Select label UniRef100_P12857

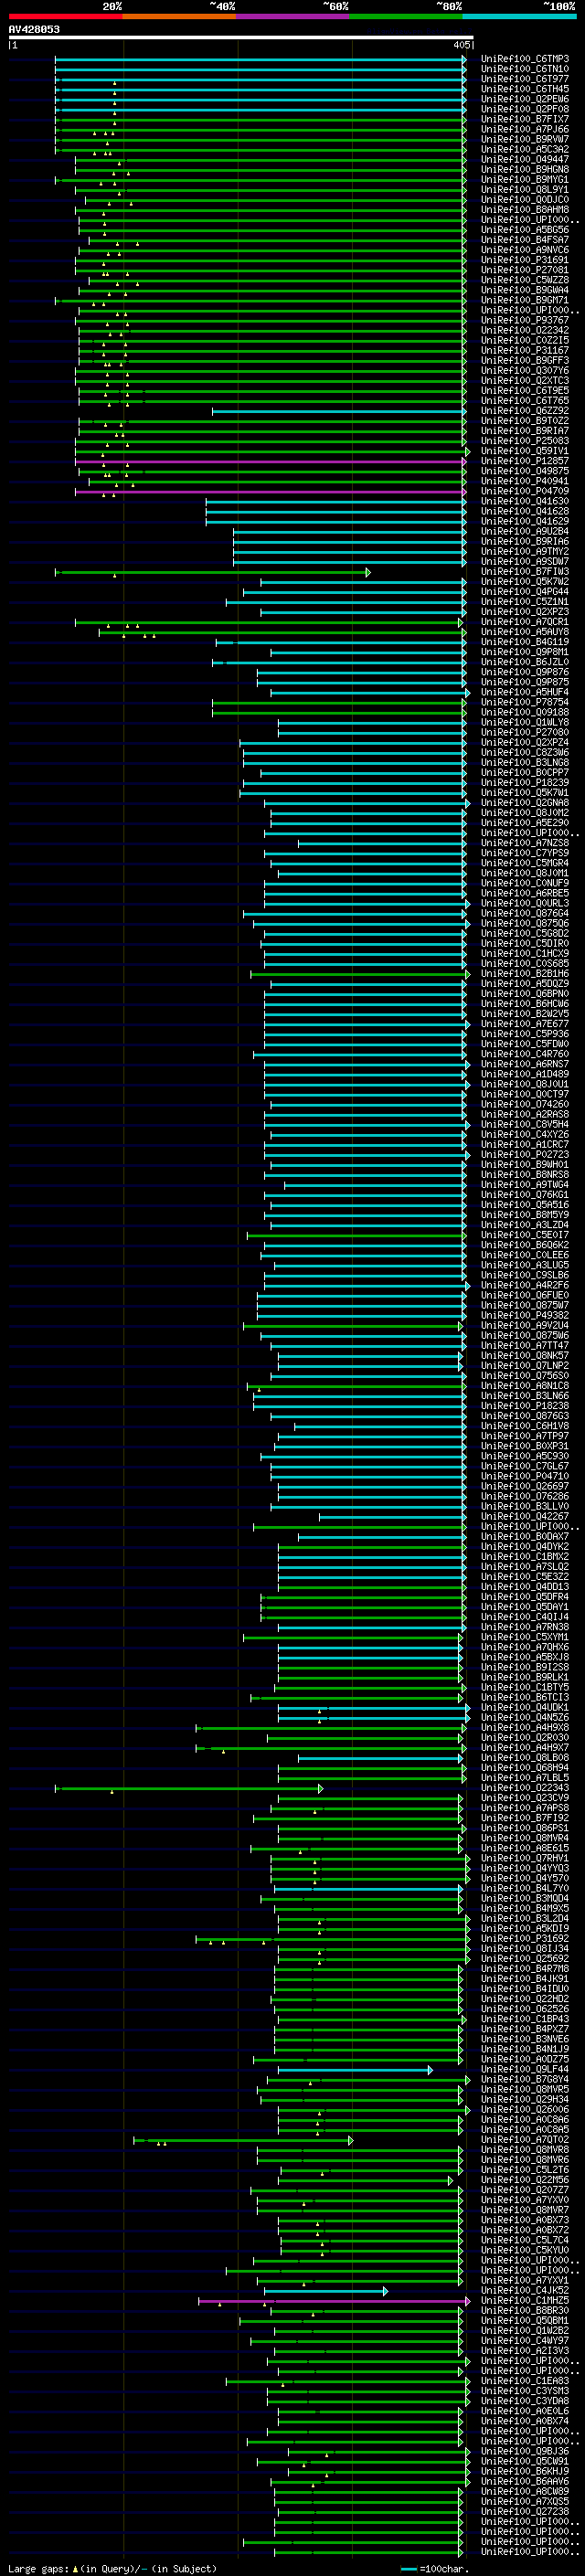tap(524, 461)
